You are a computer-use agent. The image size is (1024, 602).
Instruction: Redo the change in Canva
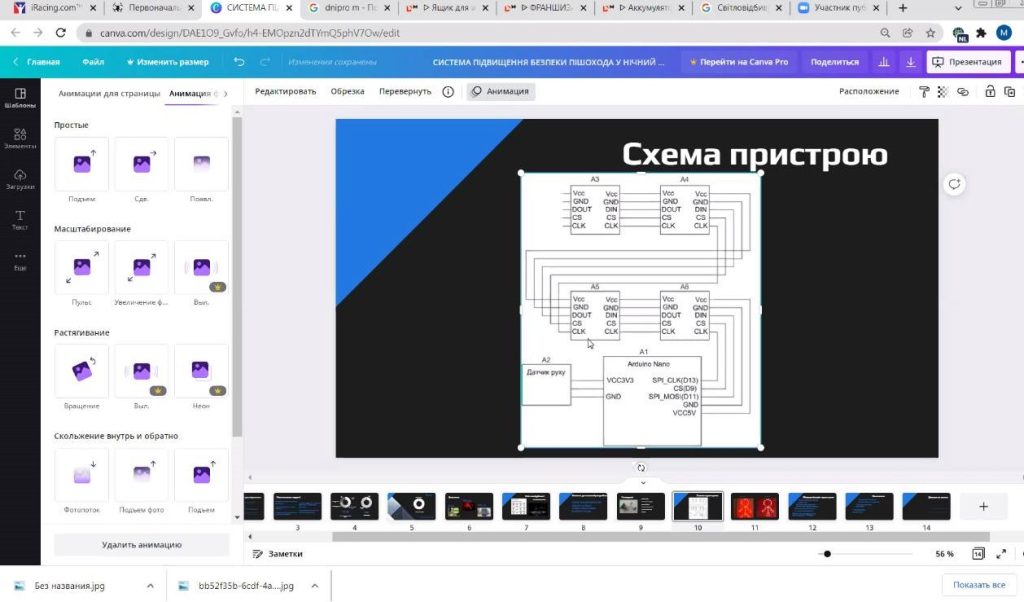click(264, 62)
